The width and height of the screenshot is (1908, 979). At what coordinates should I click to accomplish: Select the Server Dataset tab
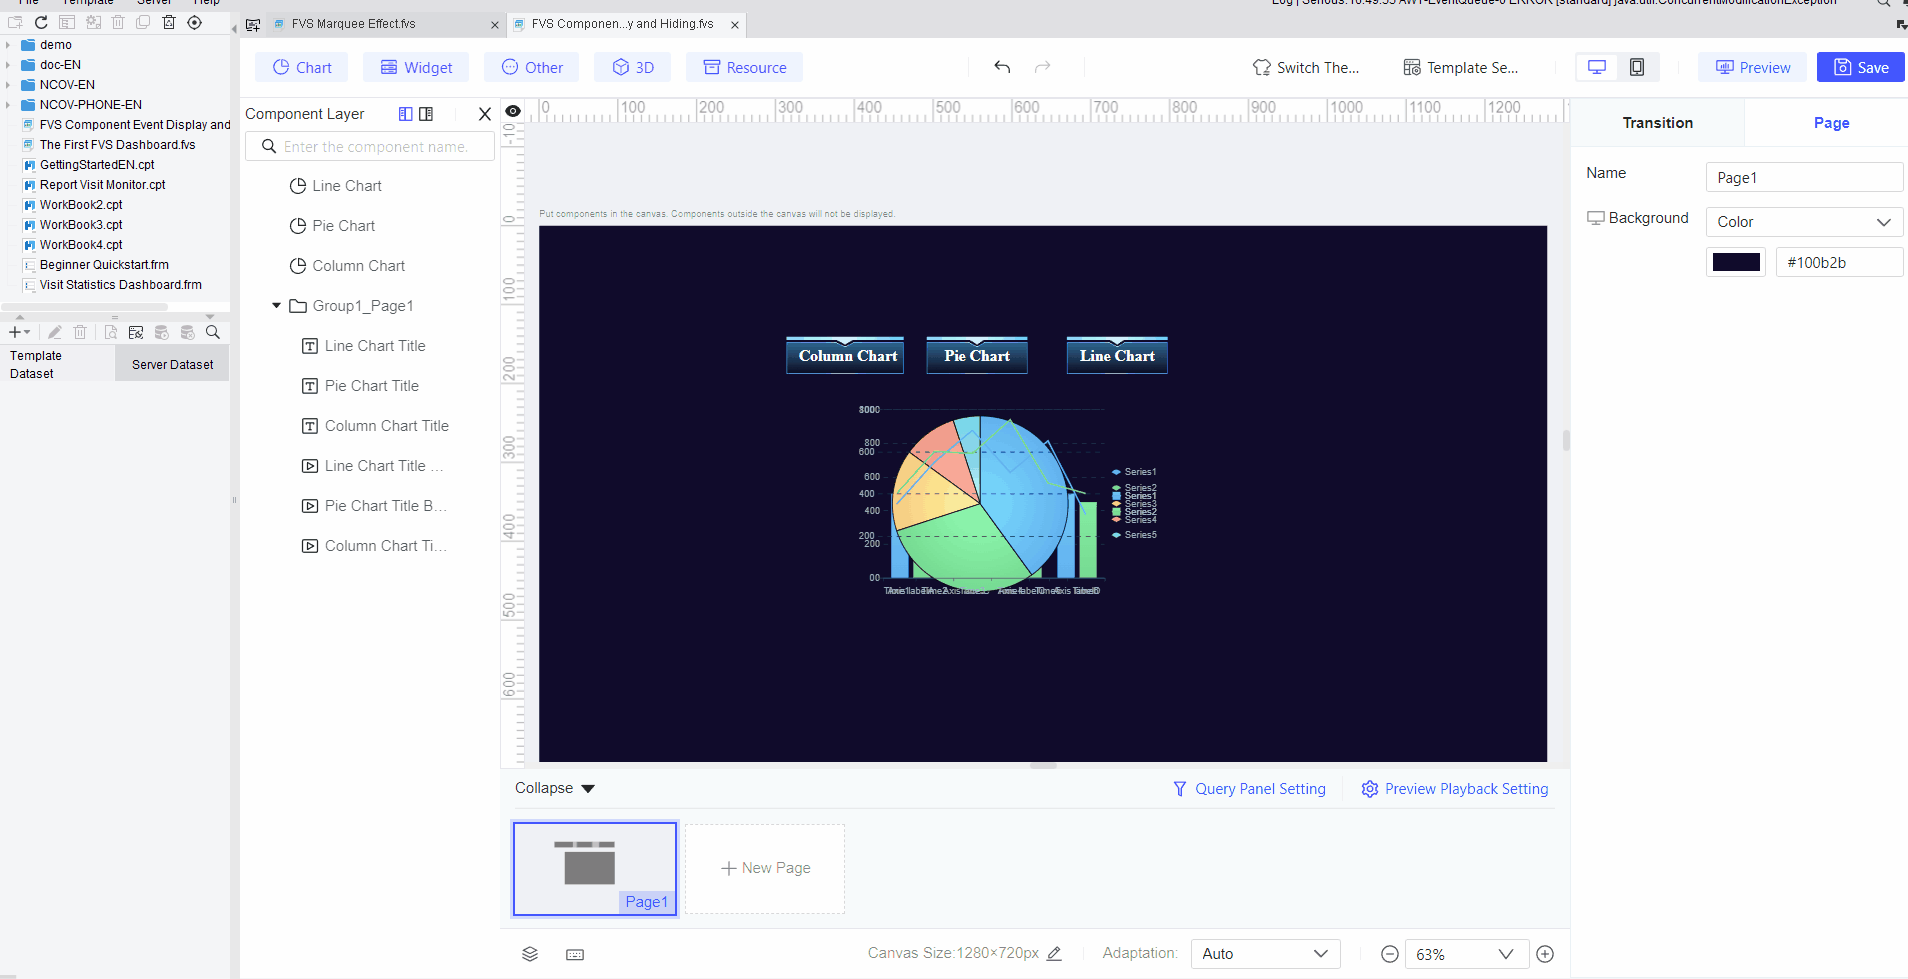coord(172,365)
